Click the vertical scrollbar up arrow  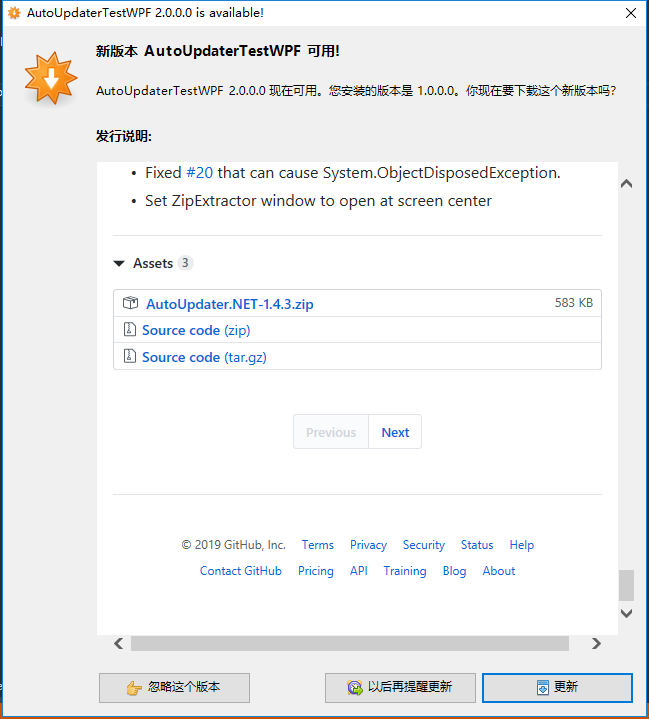click(627, 184)
